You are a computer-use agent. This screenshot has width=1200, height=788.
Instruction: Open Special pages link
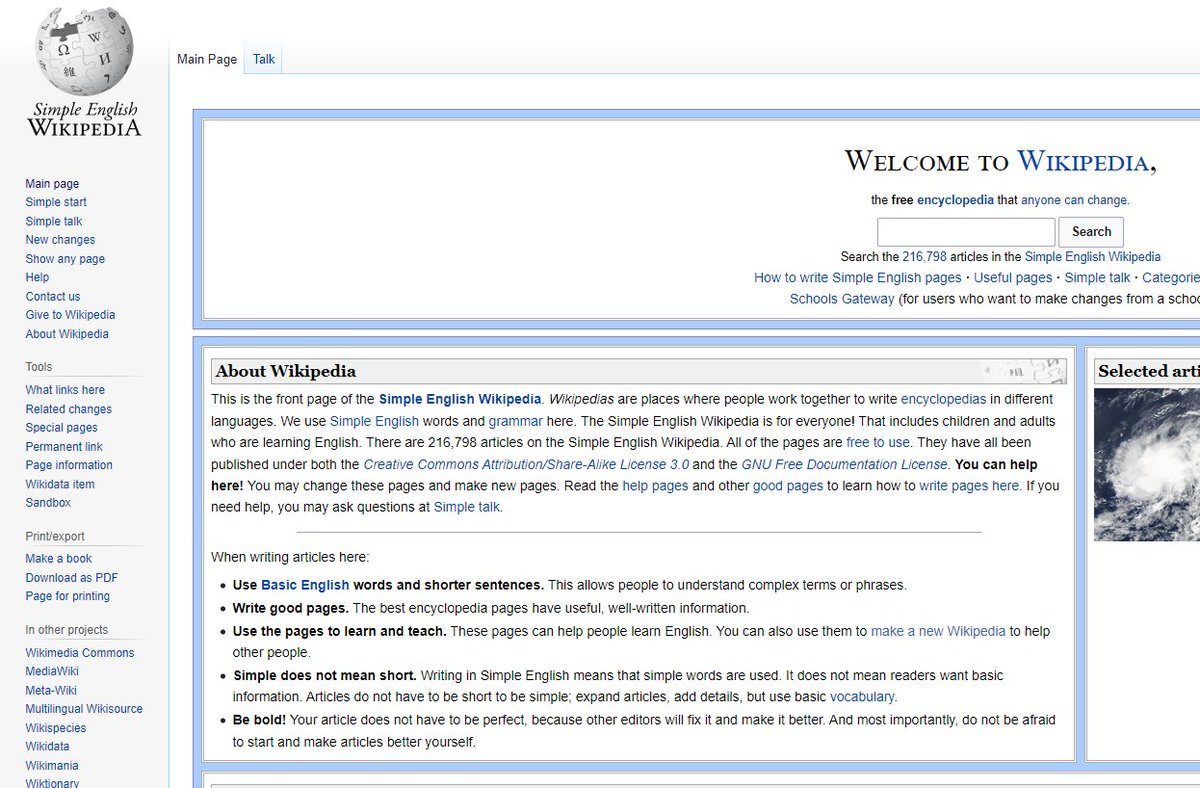[62, 428]
